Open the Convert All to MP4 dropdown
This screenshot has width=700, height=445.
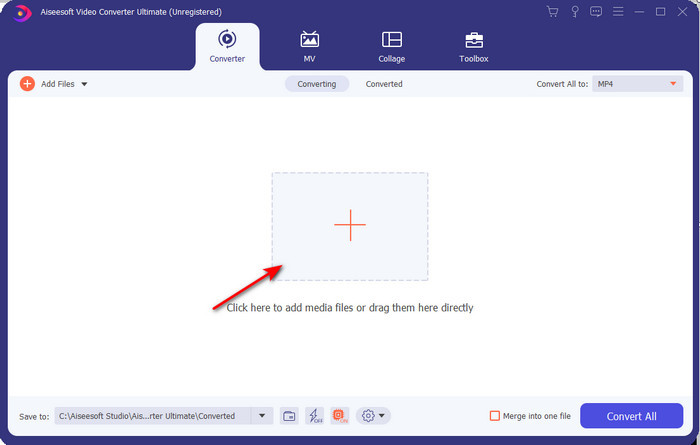click(638, 84)
